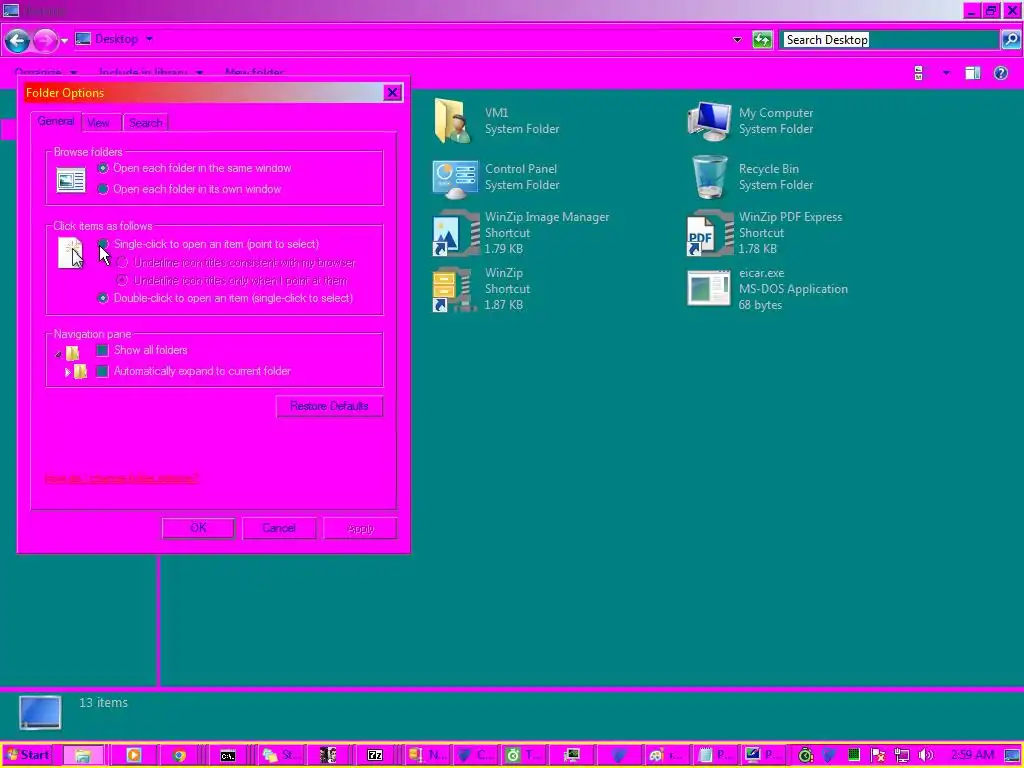Select the My Computer icon
Screen dimensions: 1024x768
tap(709, 121)
